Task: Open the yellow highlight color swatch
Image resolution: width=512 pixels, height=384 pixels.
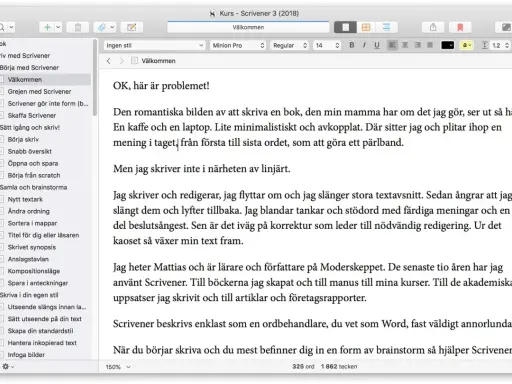Action: pyautogui.click(x=466, y=45)
